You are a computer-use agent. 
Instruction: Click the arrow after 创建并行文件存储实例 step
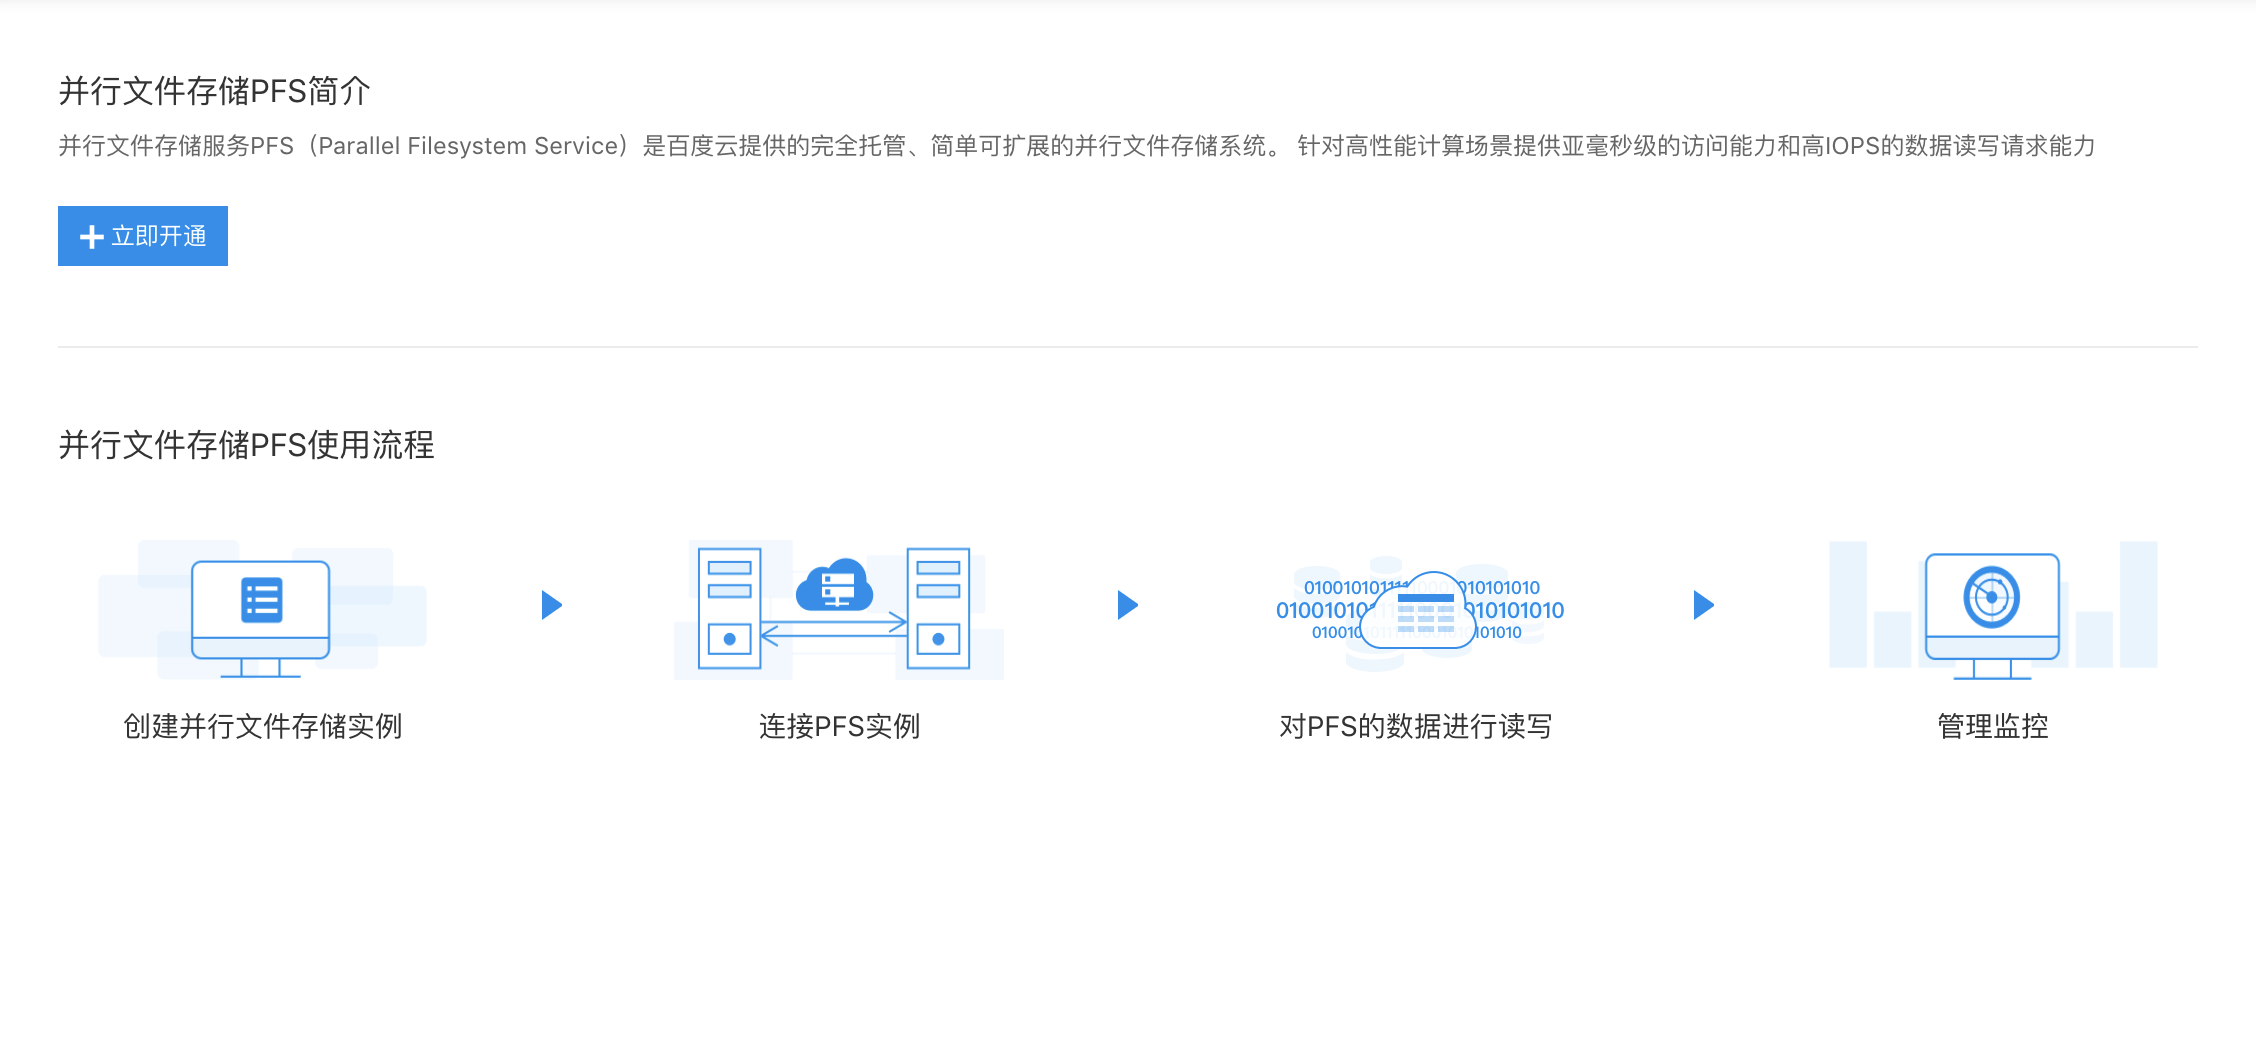click(x=552, y=605)
